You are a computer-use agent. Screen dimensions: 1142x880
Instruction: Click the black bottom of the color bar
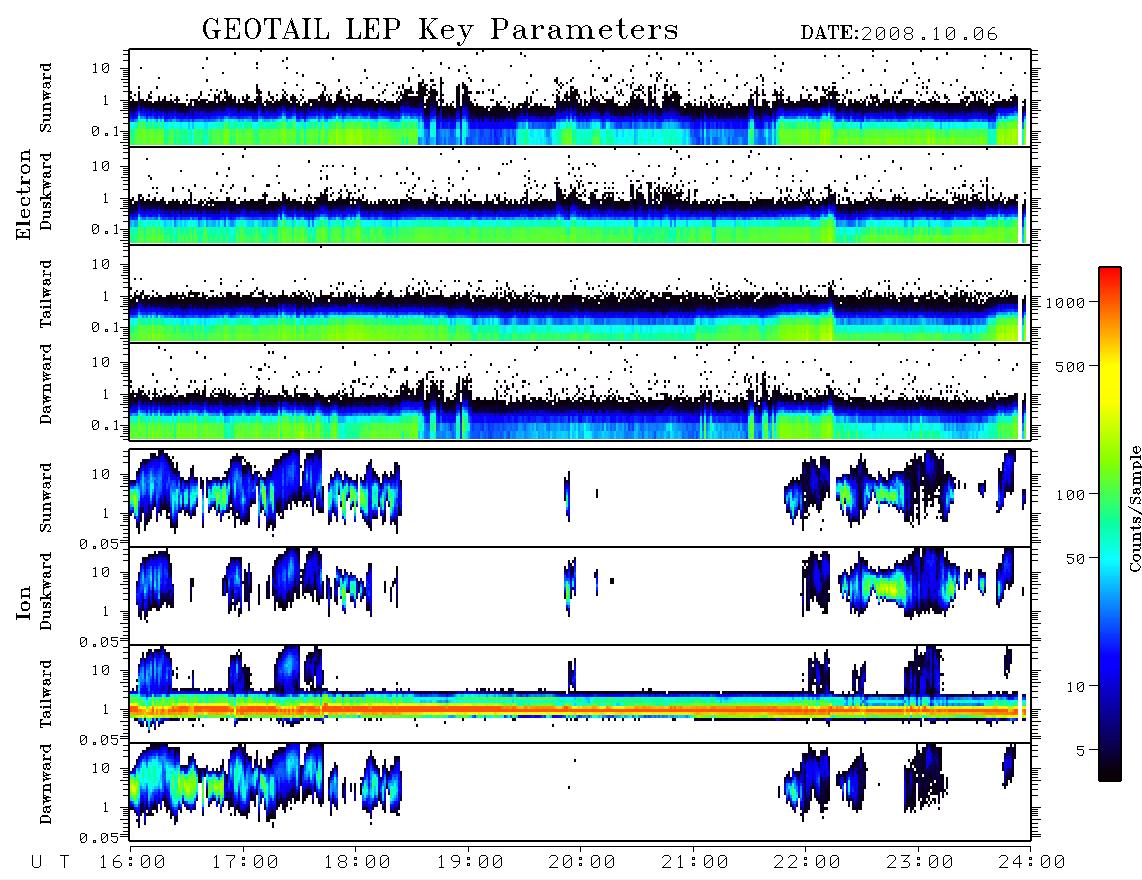[1109, 769]
